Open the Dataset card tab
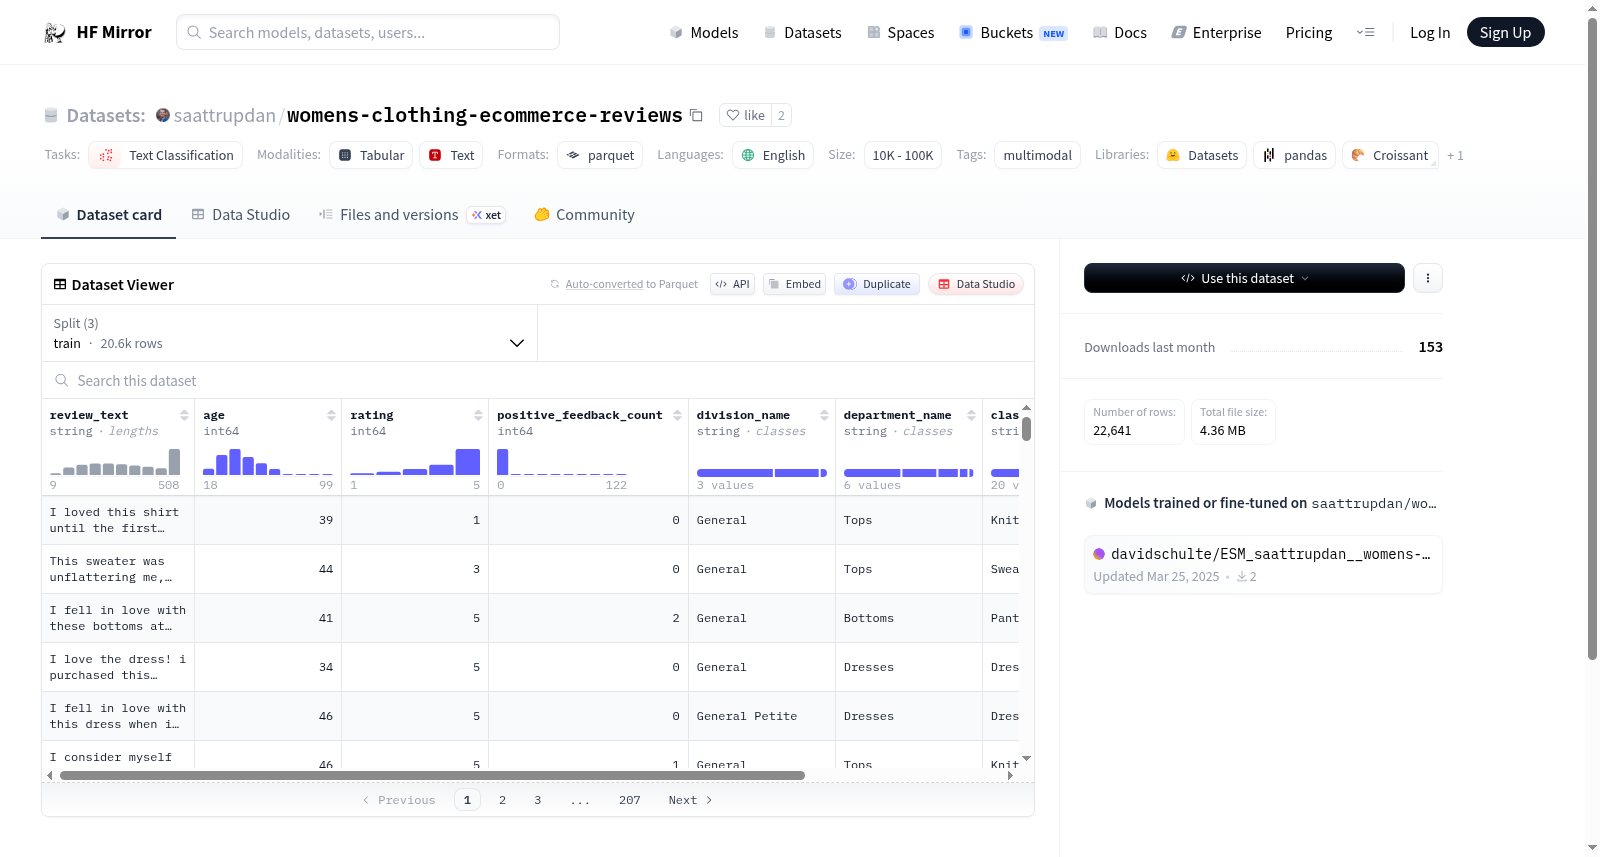 [x=109, y=215]
